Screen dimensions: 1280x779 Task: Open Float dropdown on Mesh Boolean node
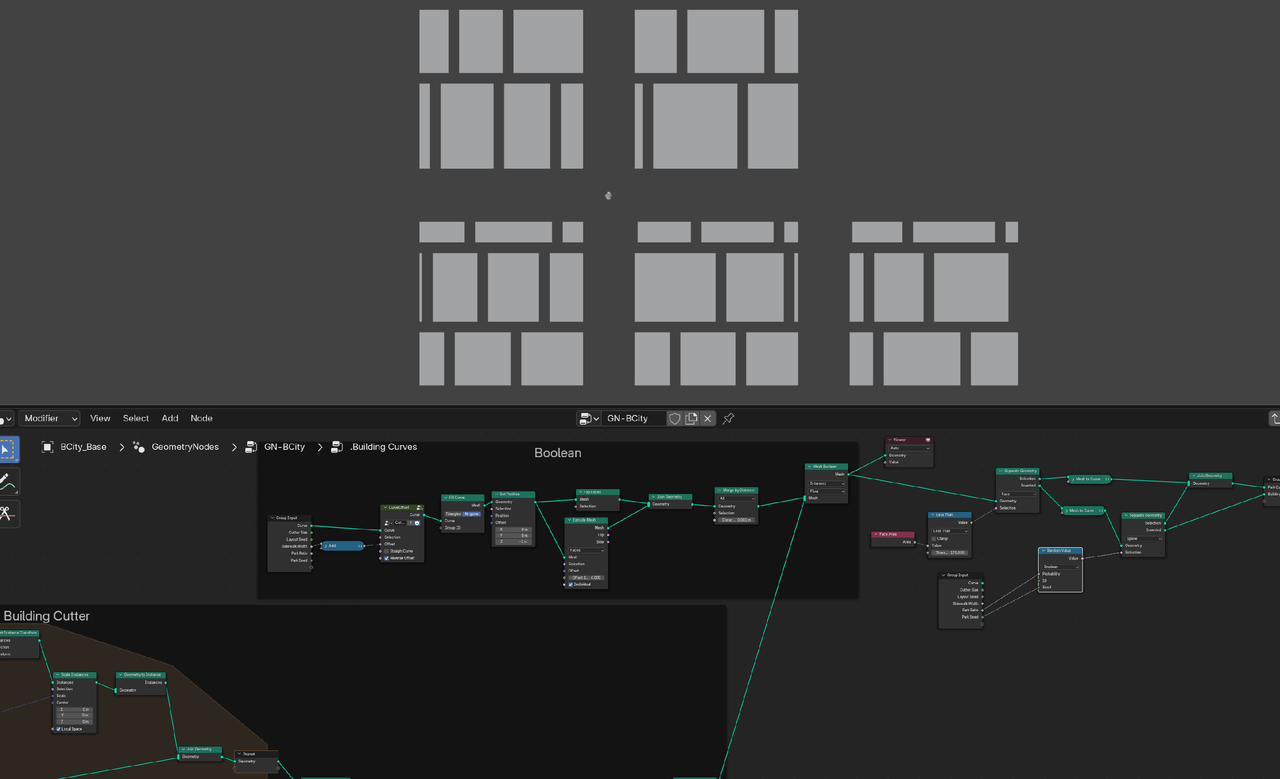(x=827, y=491)
